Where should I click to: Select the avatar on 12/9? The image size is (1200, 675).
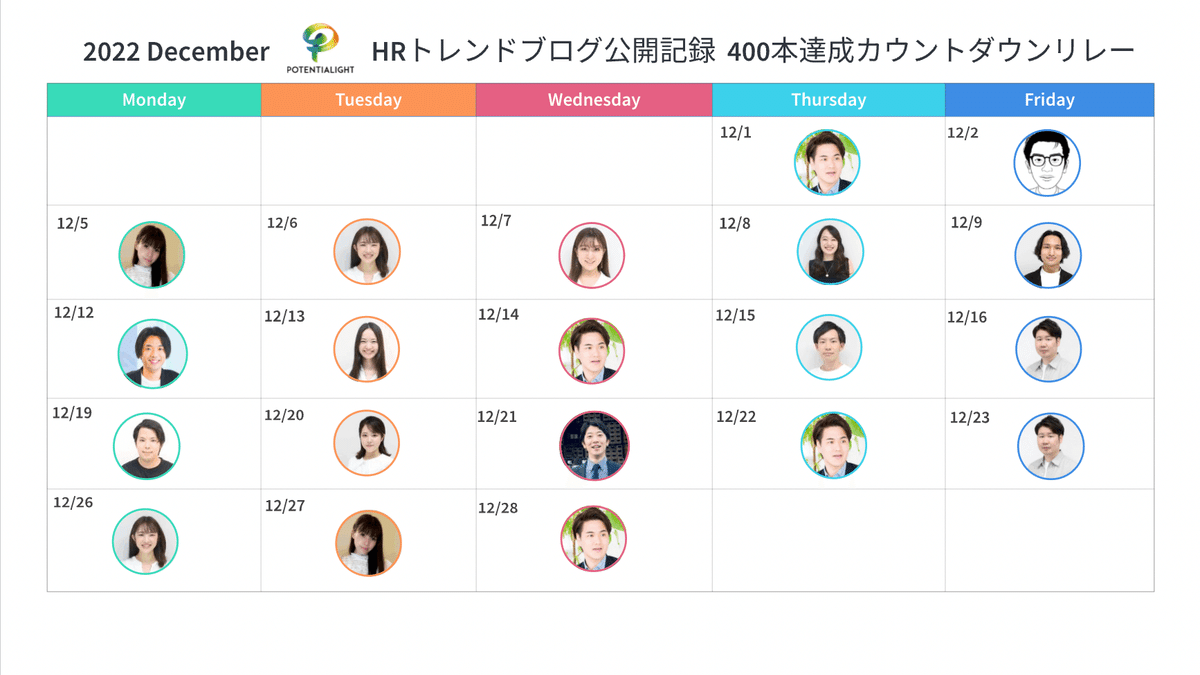point(1048,255)
